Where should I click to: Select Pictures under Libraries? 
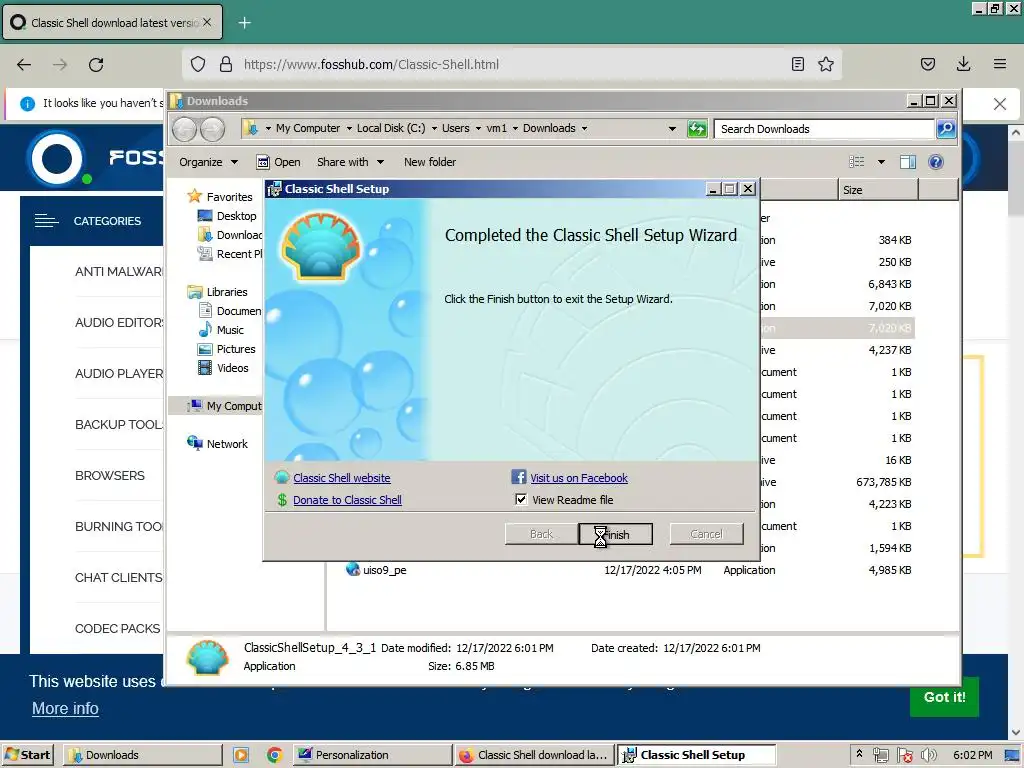(227, 349)
